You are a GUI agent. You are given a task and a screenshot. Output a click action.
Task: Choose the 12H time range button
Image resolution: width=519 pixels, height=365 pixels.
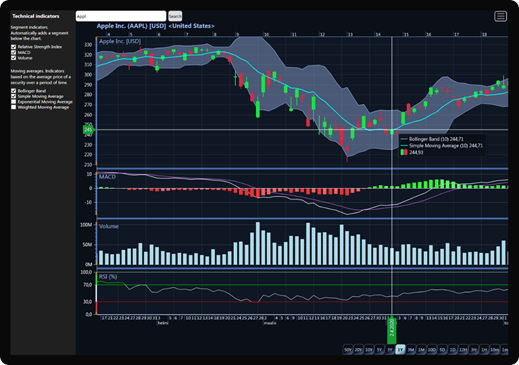click(463, 350)
